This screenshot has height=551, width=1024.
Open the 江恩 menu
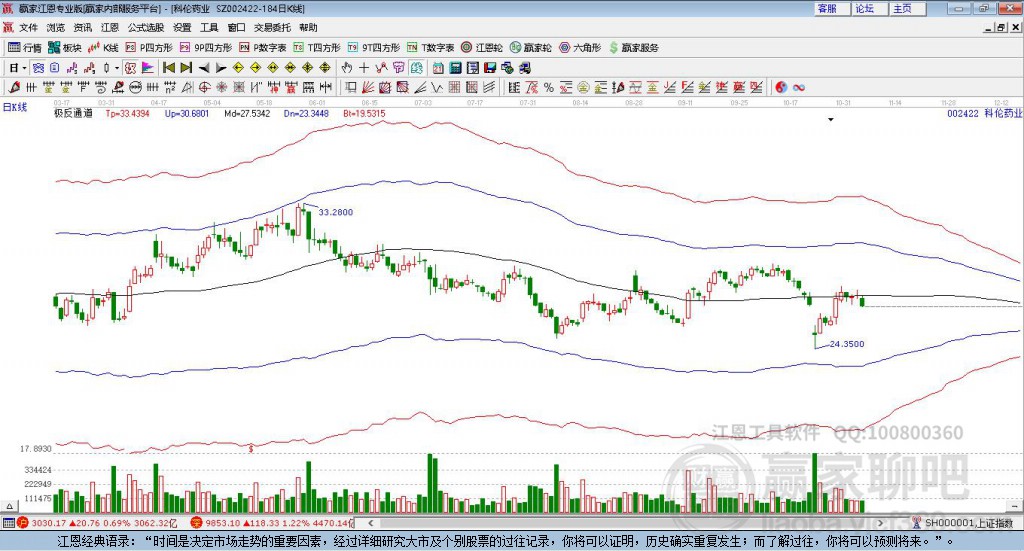pos(110,27)
